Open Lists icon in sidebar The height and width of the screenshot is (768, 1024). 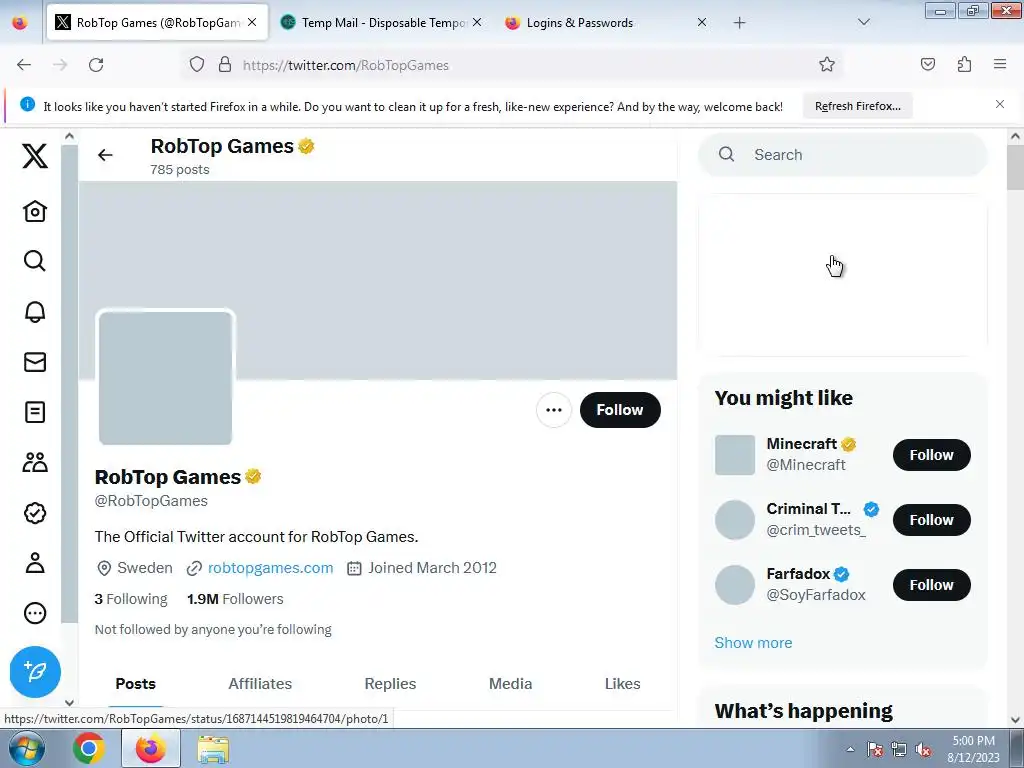35,412
